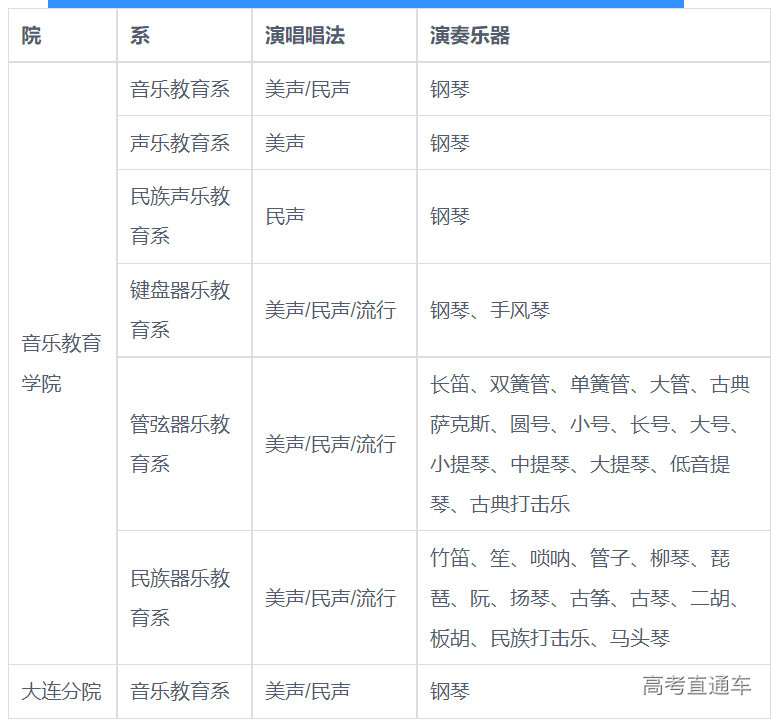Screen dimensions: 780x725
Task: Select the 声乐教育系 cell
Action: click(180, 143)
